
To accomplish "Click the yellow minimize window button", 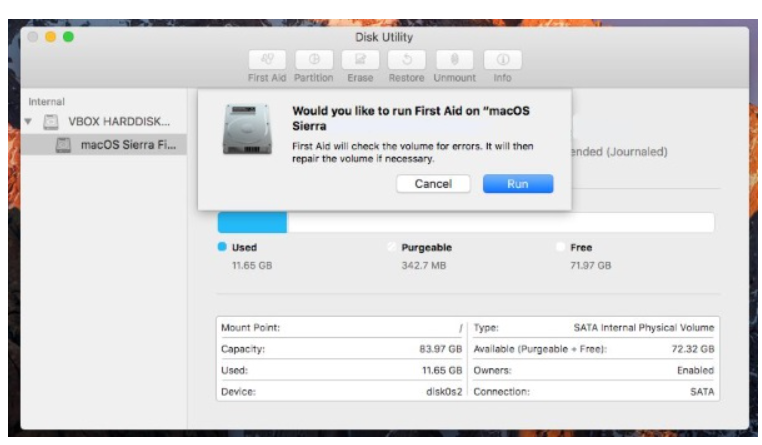I will click(x=51, y=37).
